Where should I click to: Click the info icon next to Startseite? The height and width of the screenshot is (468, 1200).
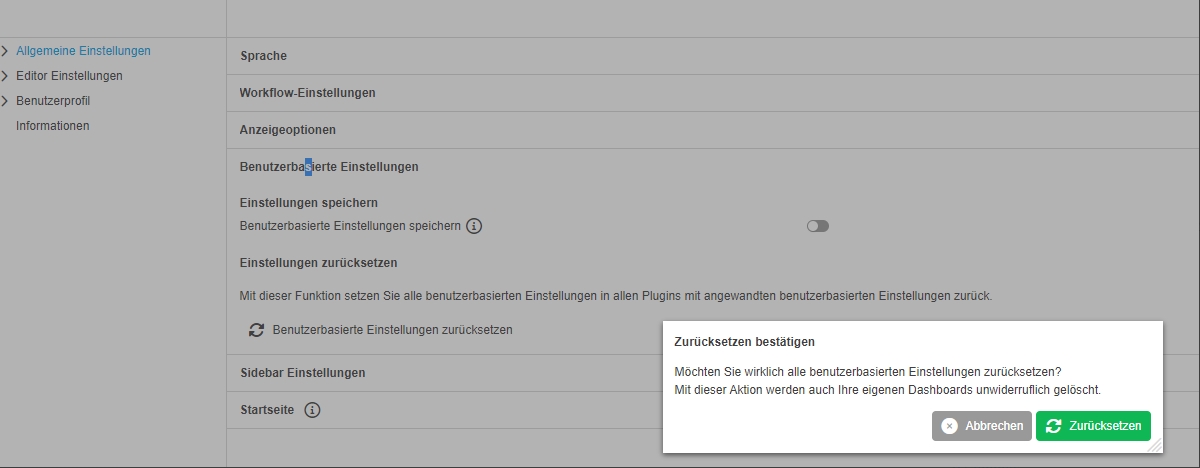[312, 410]
